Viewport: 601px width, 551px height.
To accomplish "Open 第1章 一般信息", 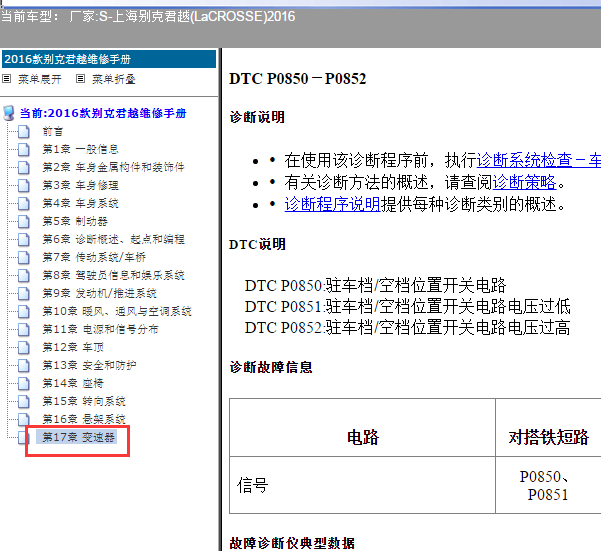I will [x=80, y=149].
